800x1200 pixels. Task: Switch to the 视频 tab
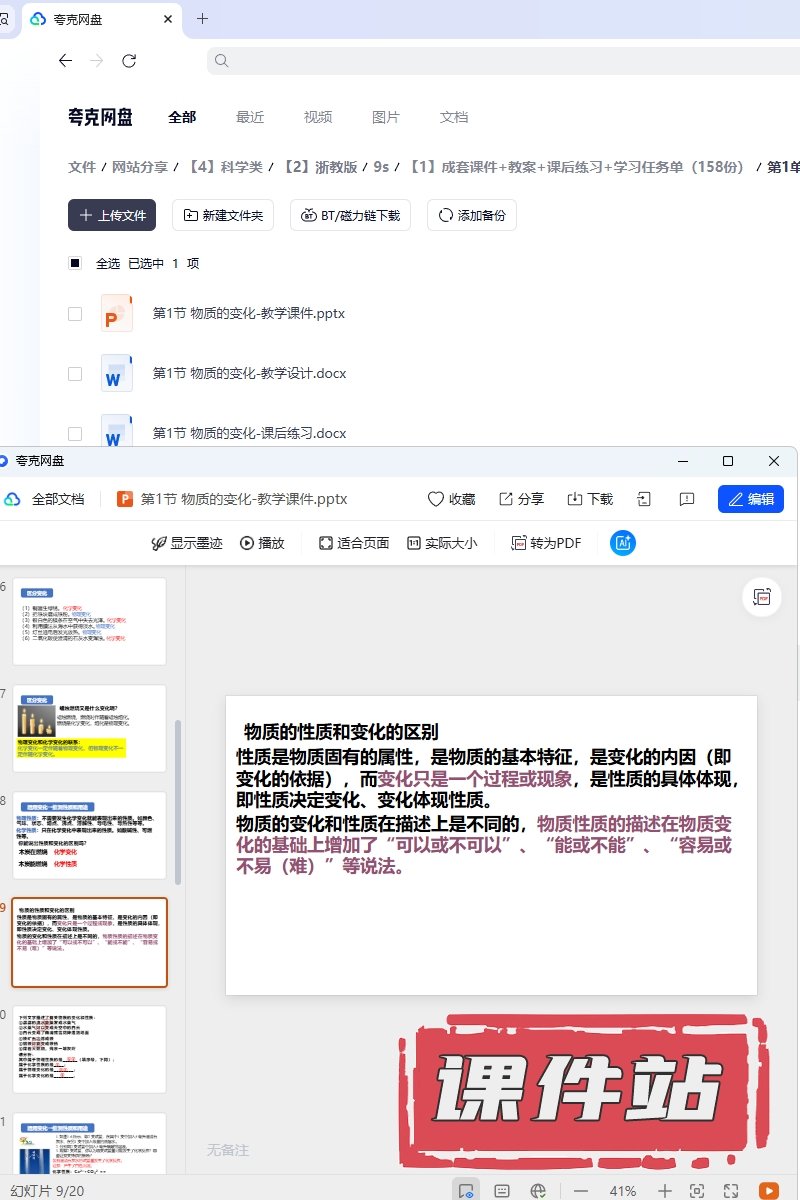(318, 117)
